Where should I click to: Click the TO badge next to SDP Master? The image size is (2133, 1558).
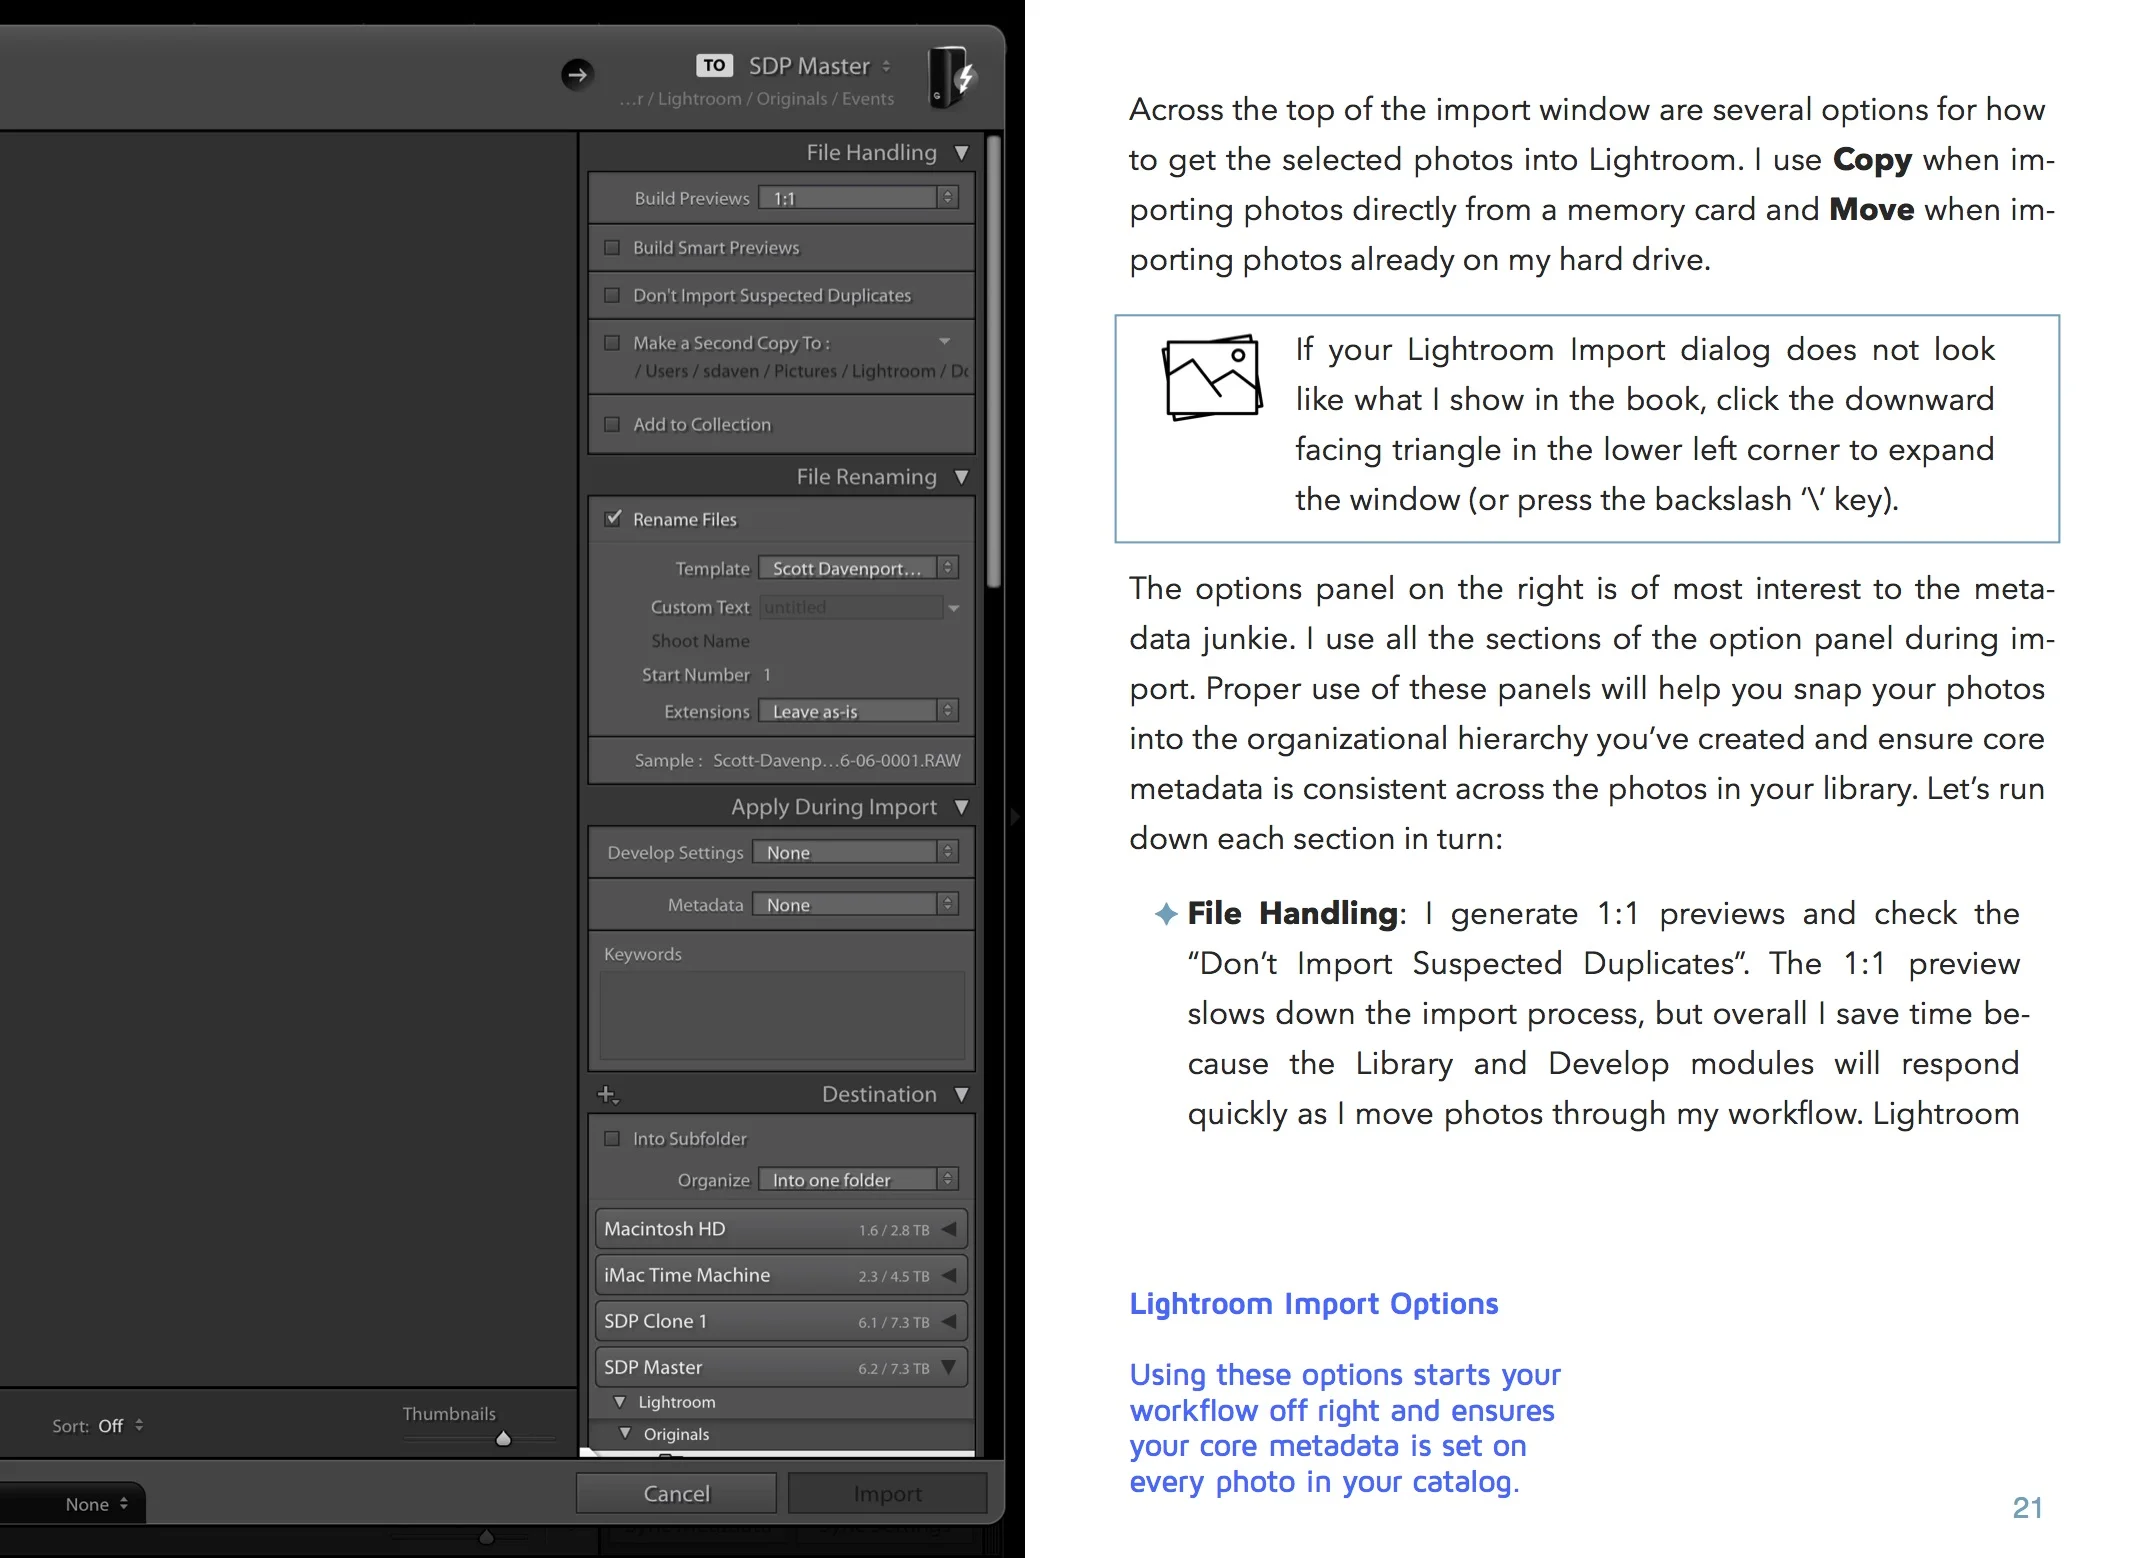(714, 66)
